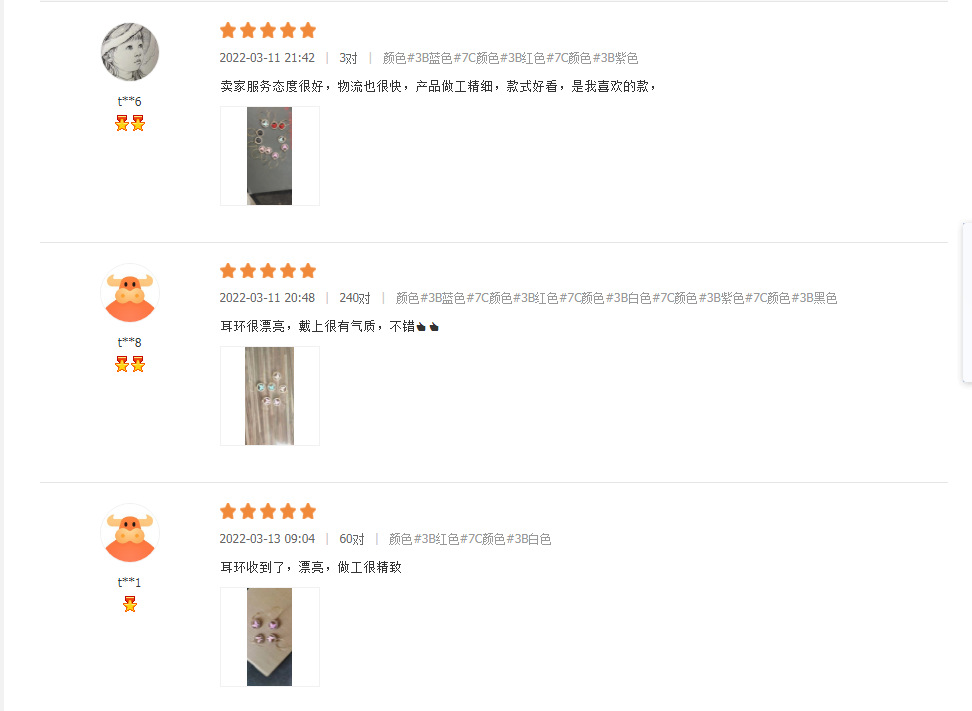Image resolution: width=972 pixels, height=711 pixels.
Task: Click username t**6
Action: click(130, 101)
